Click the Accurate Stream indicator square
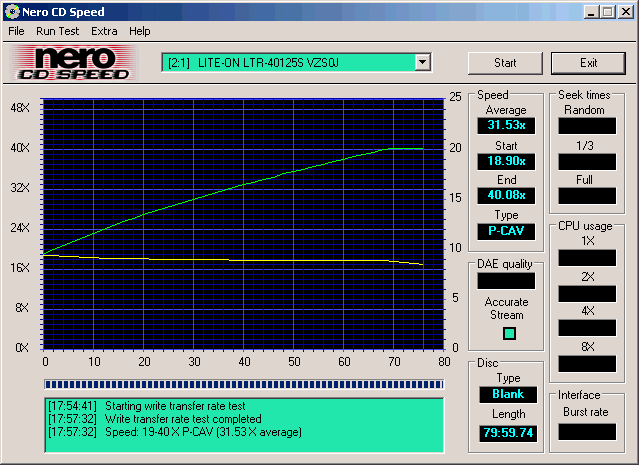 [x=509, y=333]
